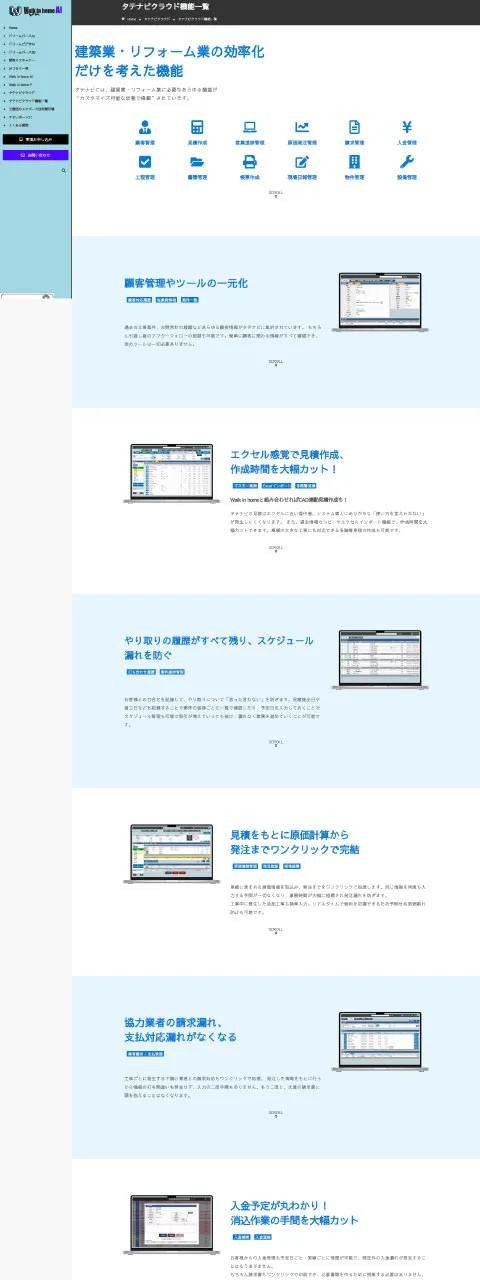Go to Home in the sidebar menu
This screenshot has height=1280, width=480.
[x=13, y=27]
